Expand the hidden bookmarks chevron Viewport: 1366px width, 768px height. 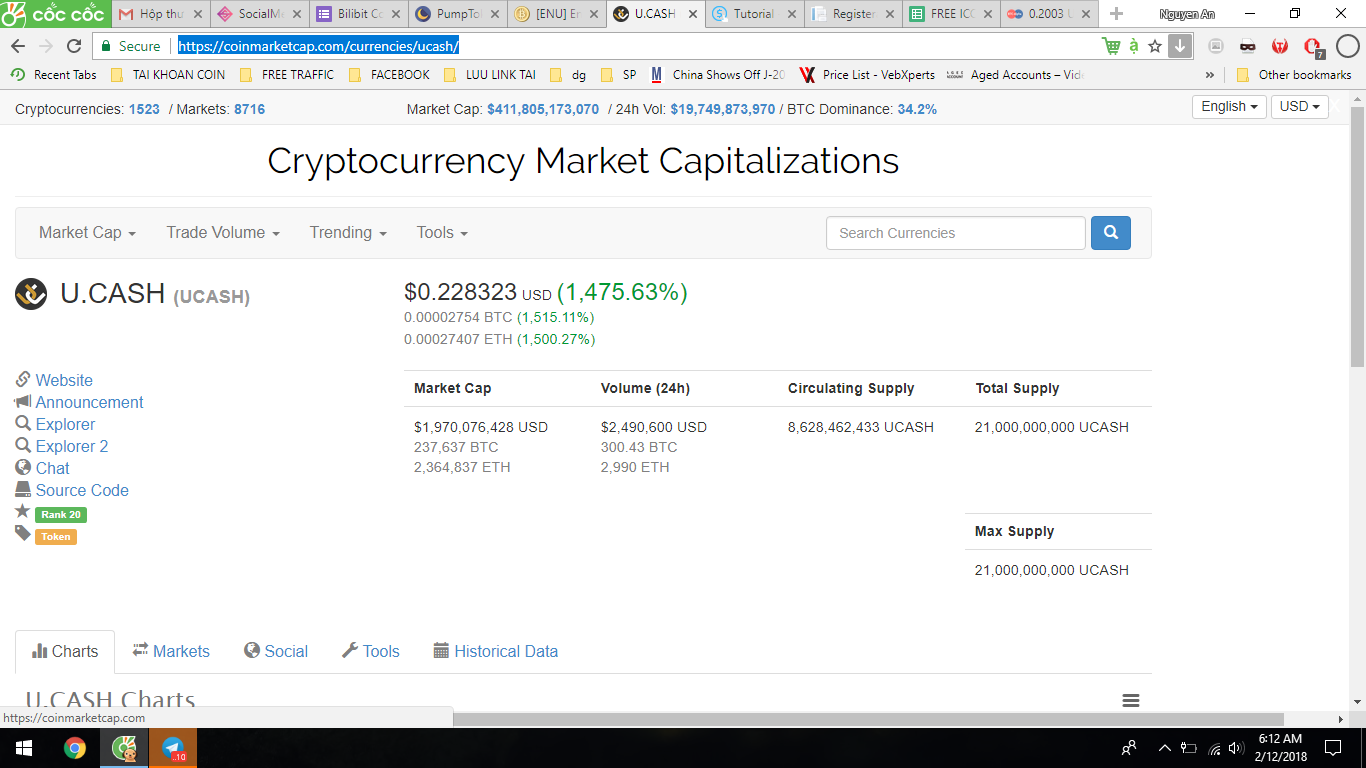(1210, 75)
